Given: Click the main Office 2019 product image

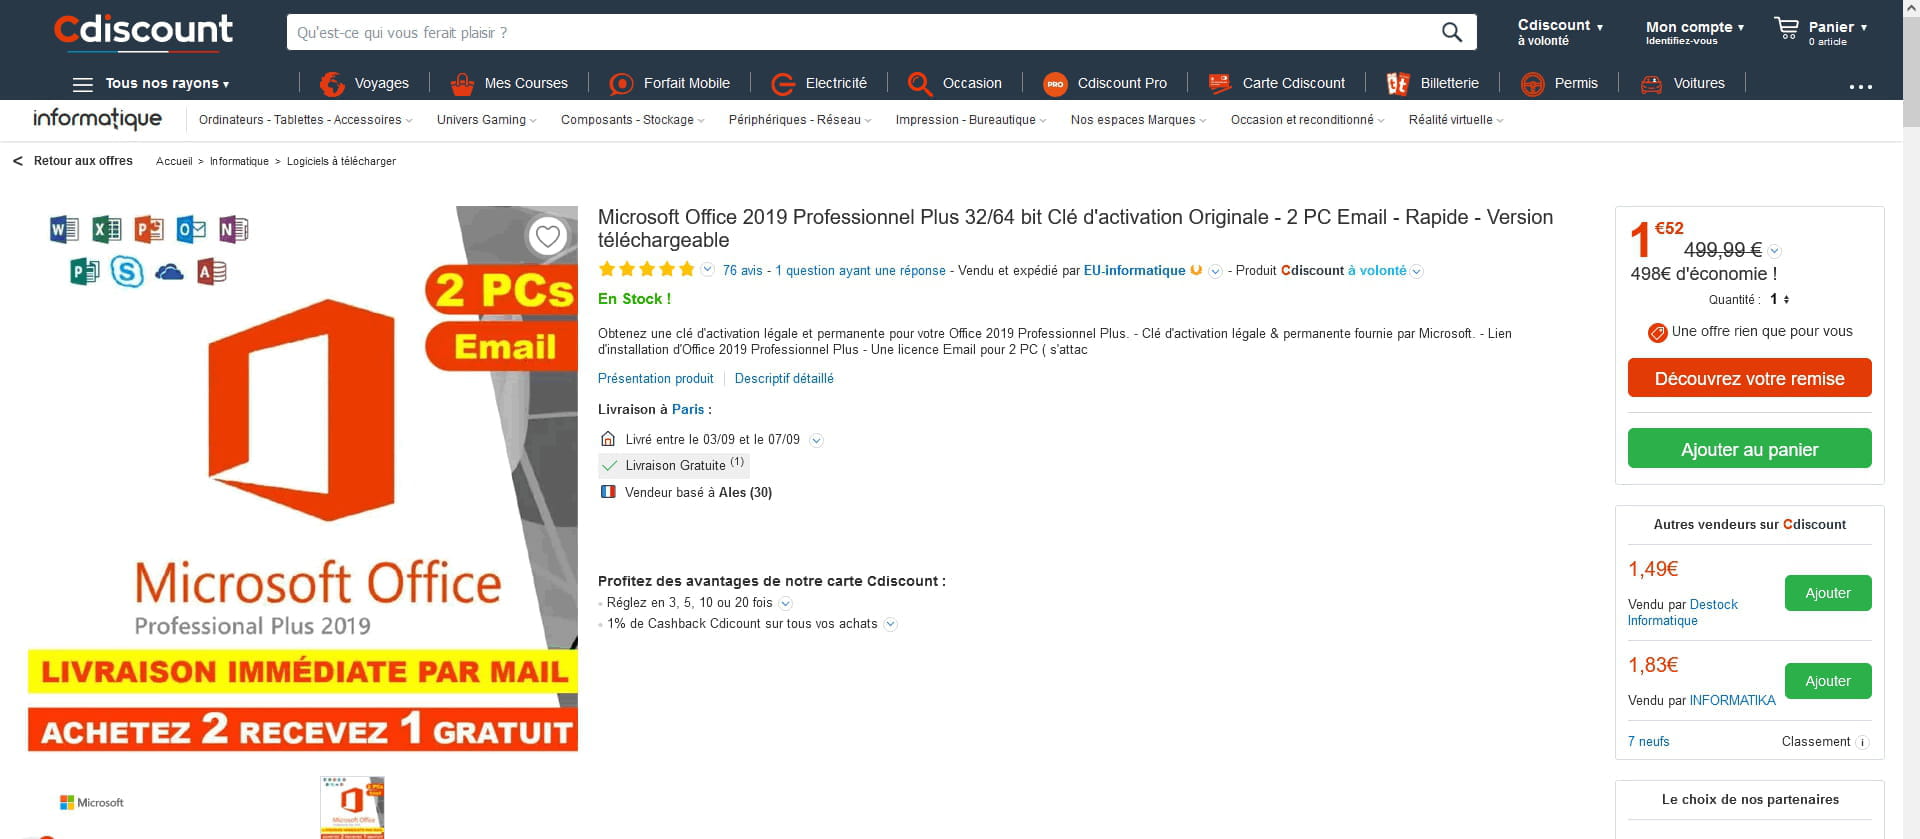Looking at the screenshot, I should tap(303, 478).
